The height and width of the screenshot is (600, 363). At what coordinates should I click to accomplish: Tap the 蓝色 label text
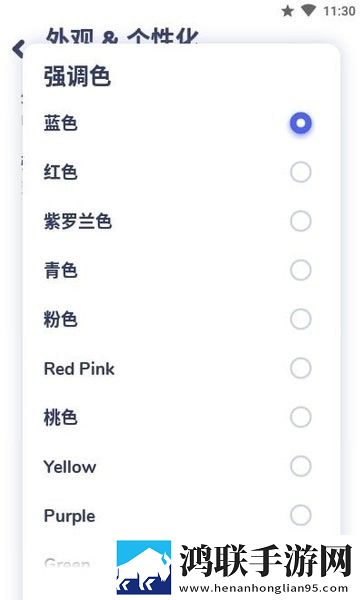(x=60, y=123)
